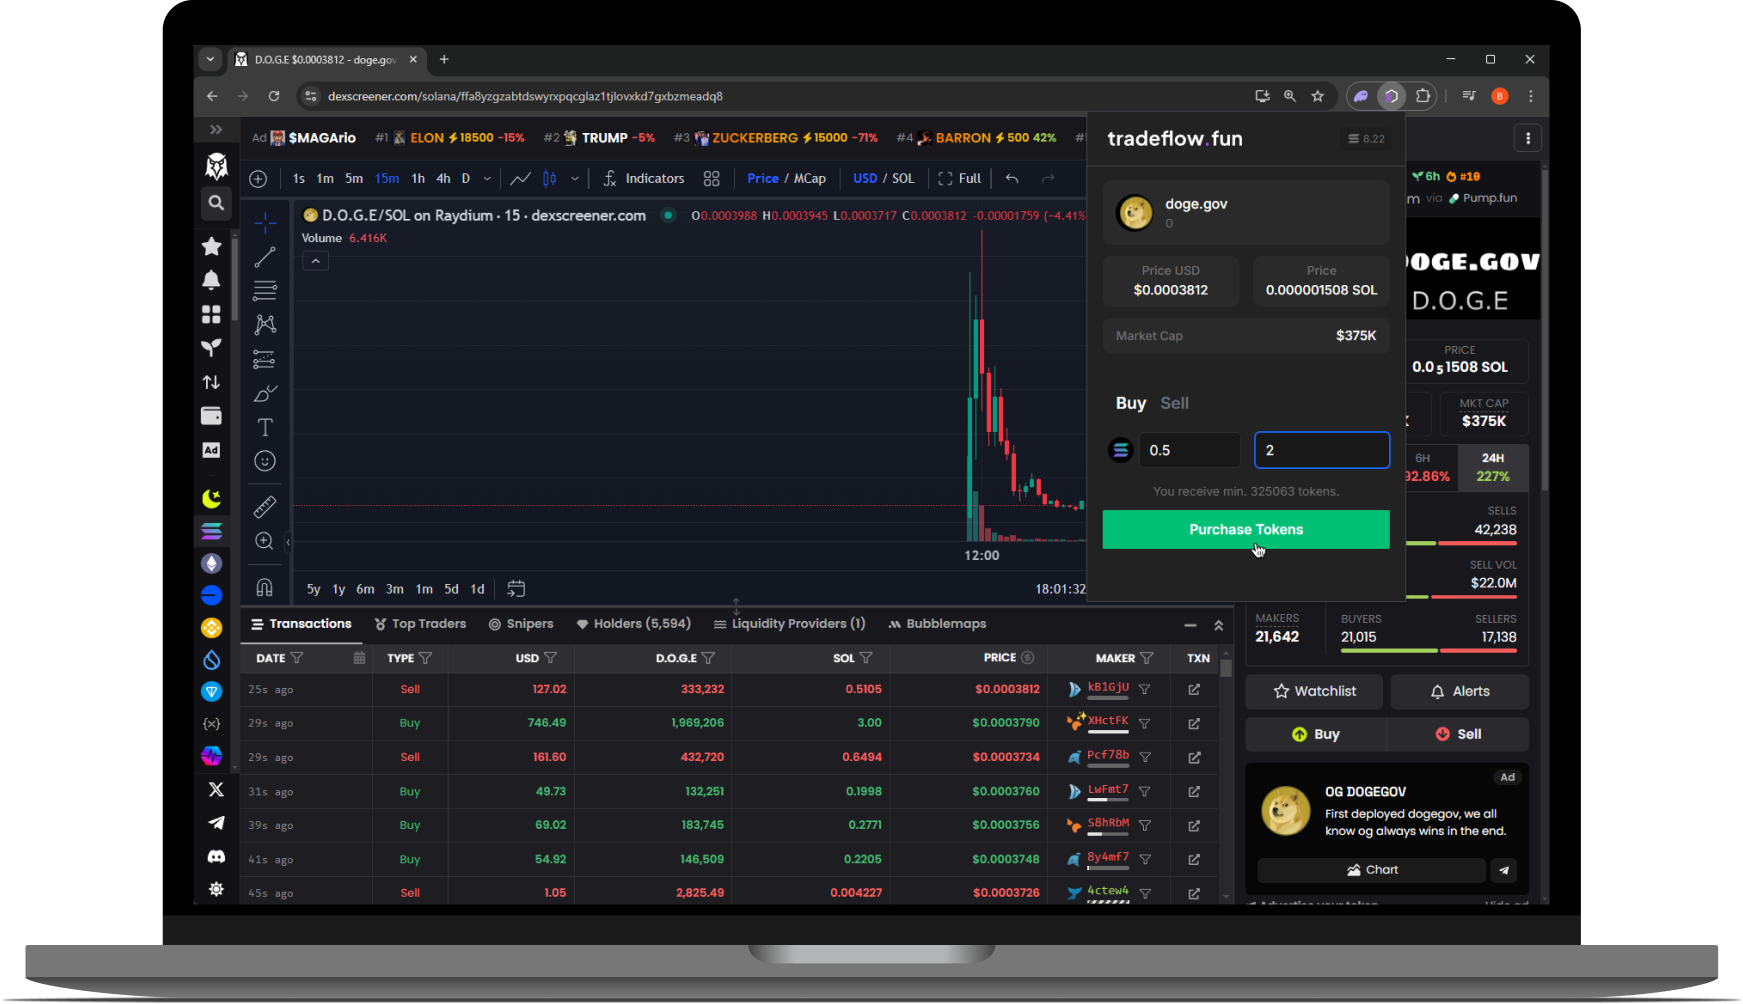Image resolution: width=1743 pixels, height=1004 pixels.
Task: Select the Ethereum chain icon in sidebar
Action: (211, 563)
